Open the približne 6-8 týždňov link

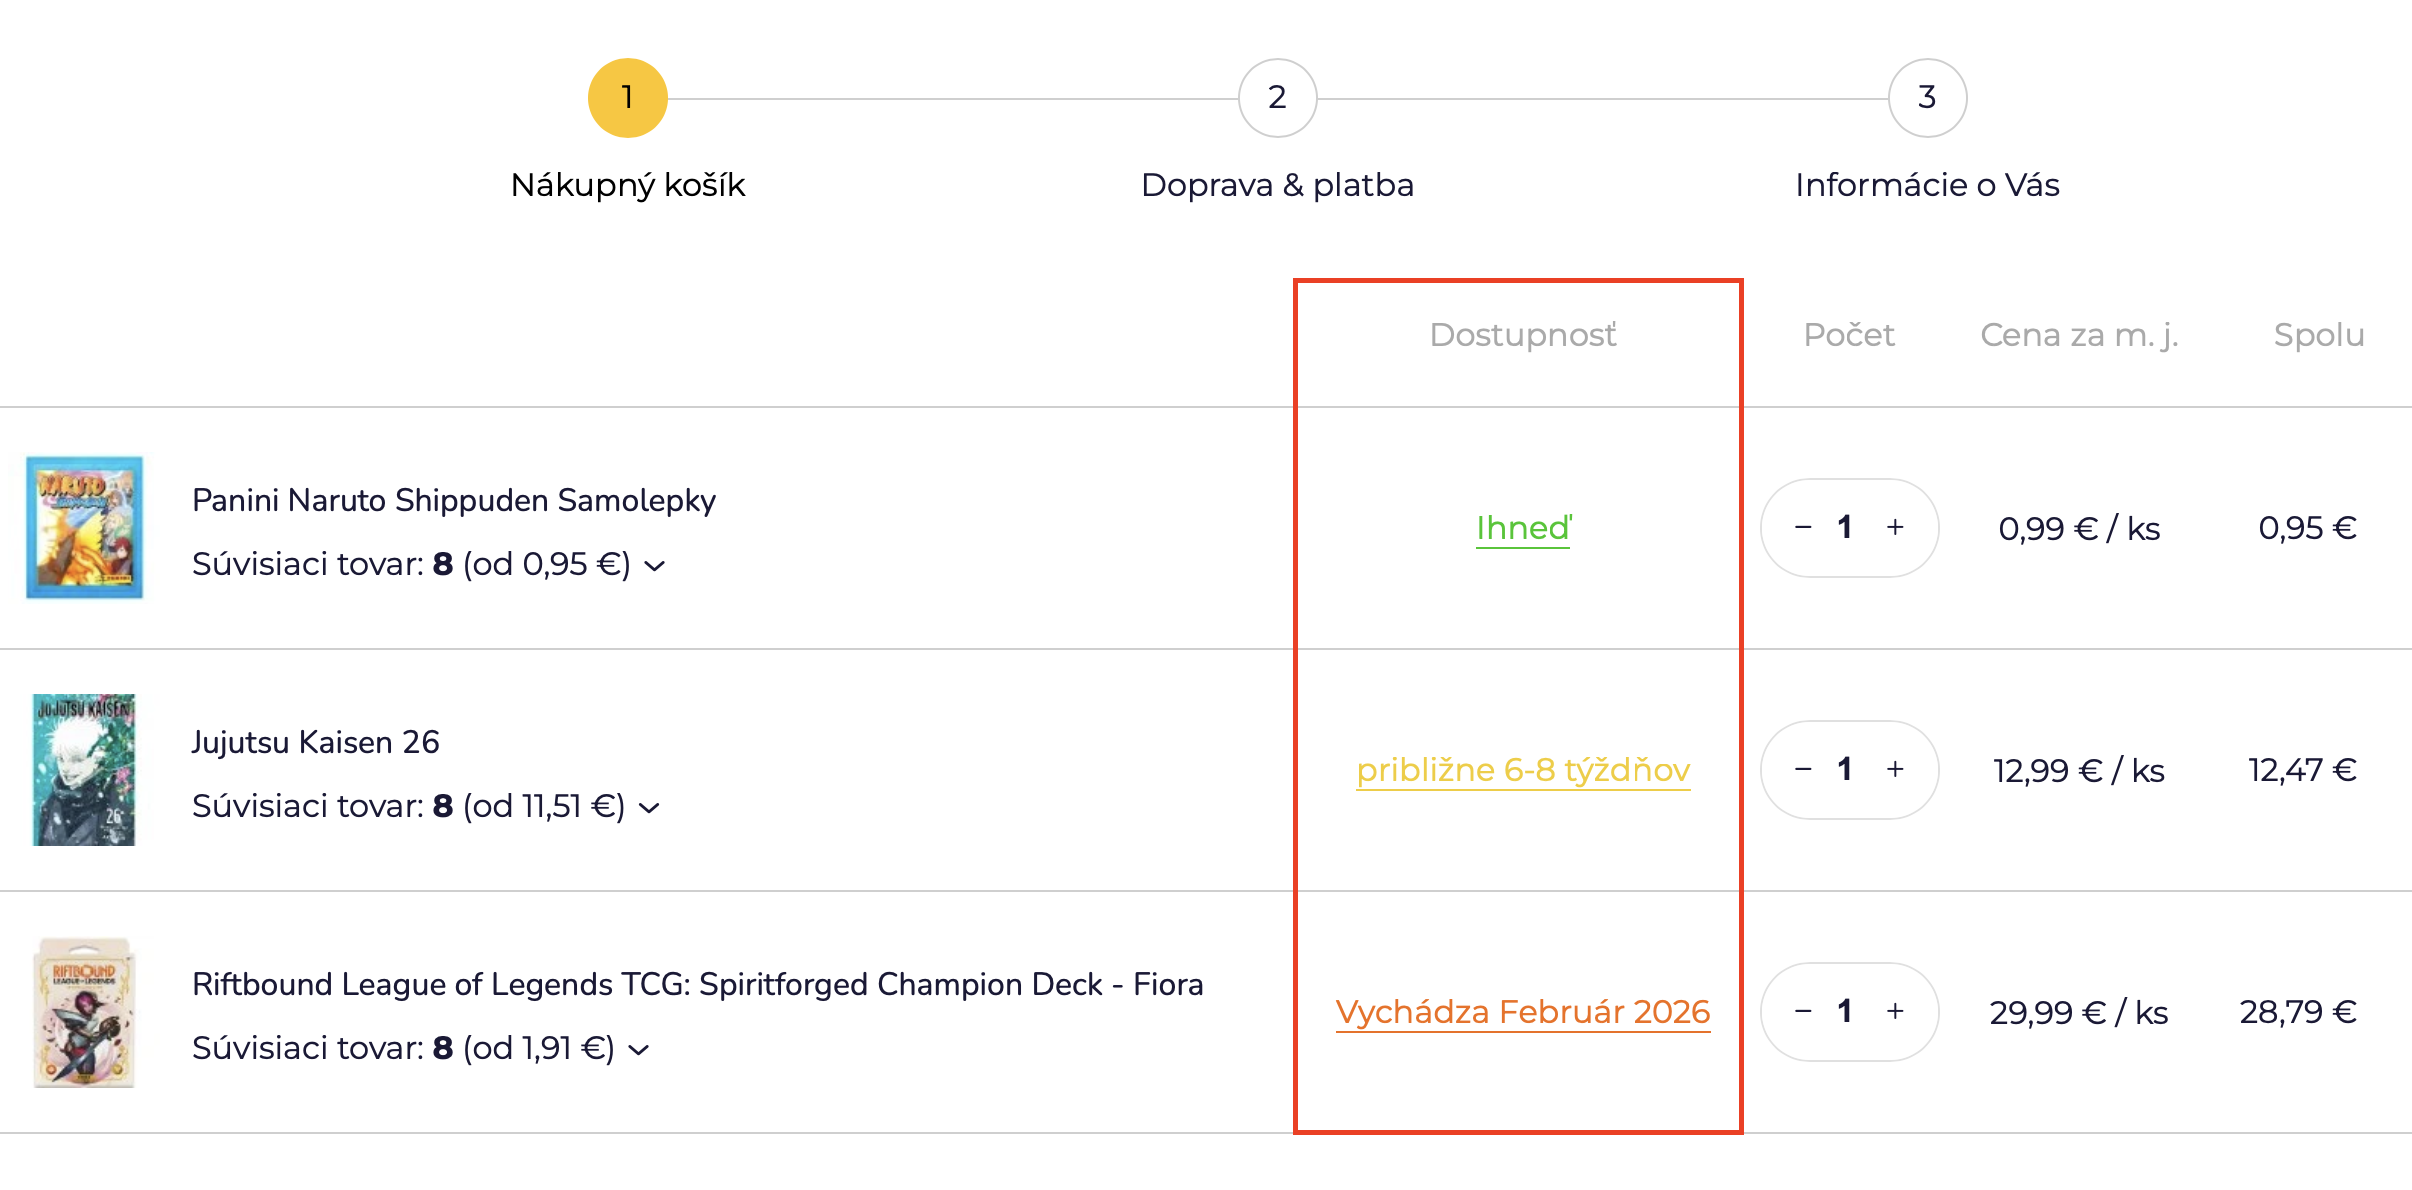click(1523, 770)
